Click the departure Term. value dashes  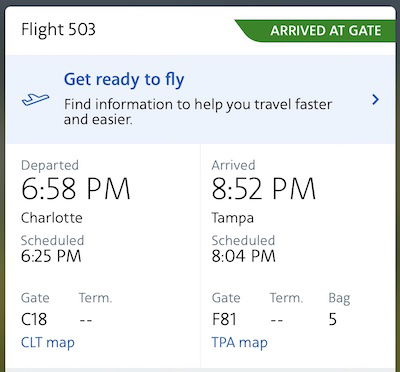pyautogui.click(x=86, y=320)
